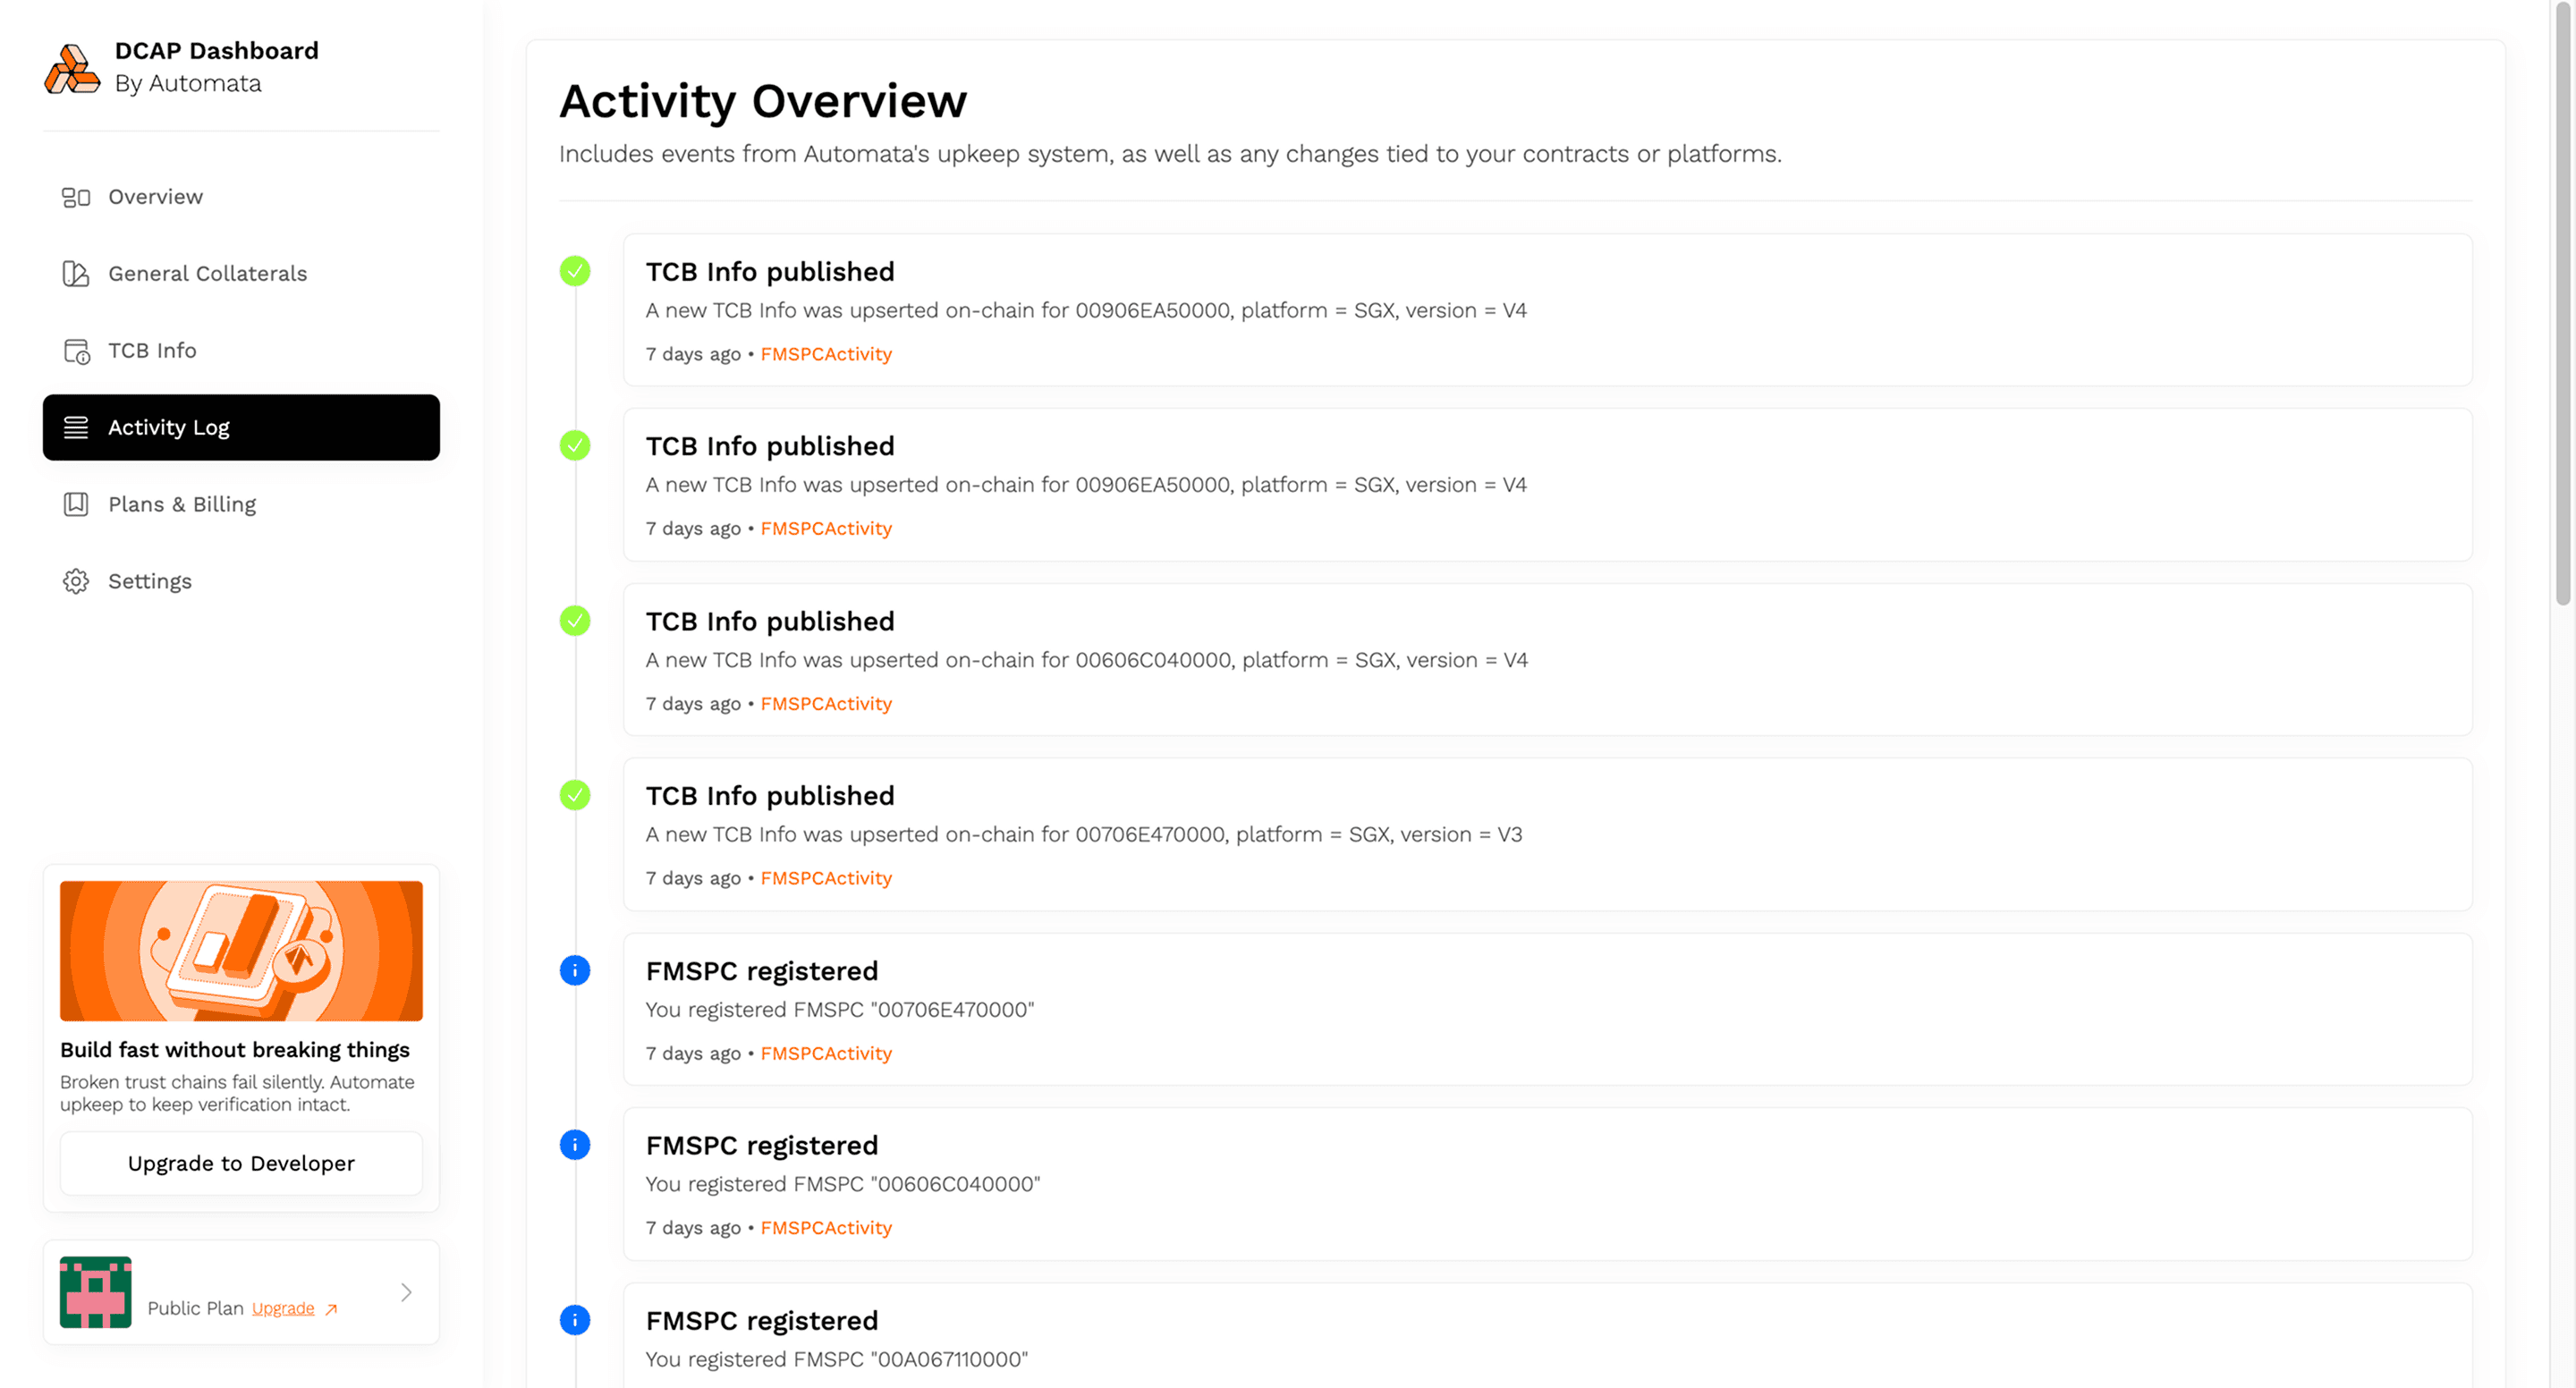Open the Settings menu item
Screen dimensions: 2576x1388
(x=149, y=582)
